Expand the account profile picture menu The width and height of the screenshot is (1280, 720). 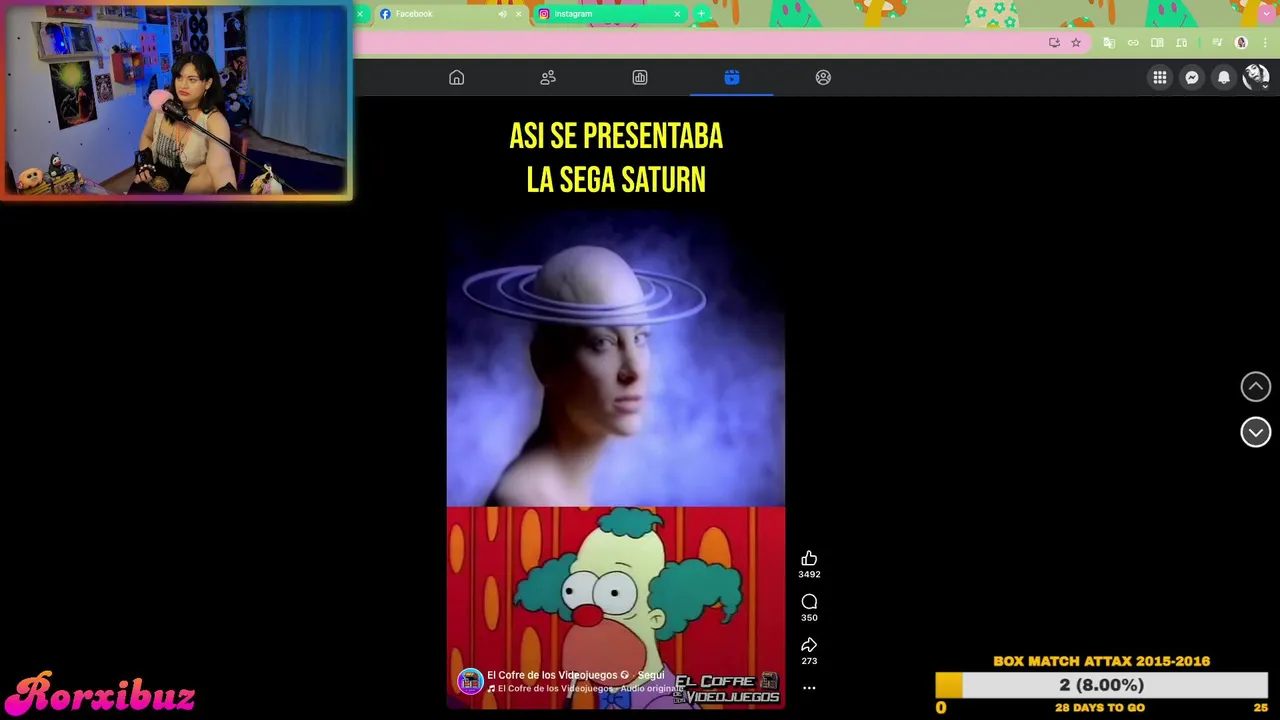click(1256, 77)
